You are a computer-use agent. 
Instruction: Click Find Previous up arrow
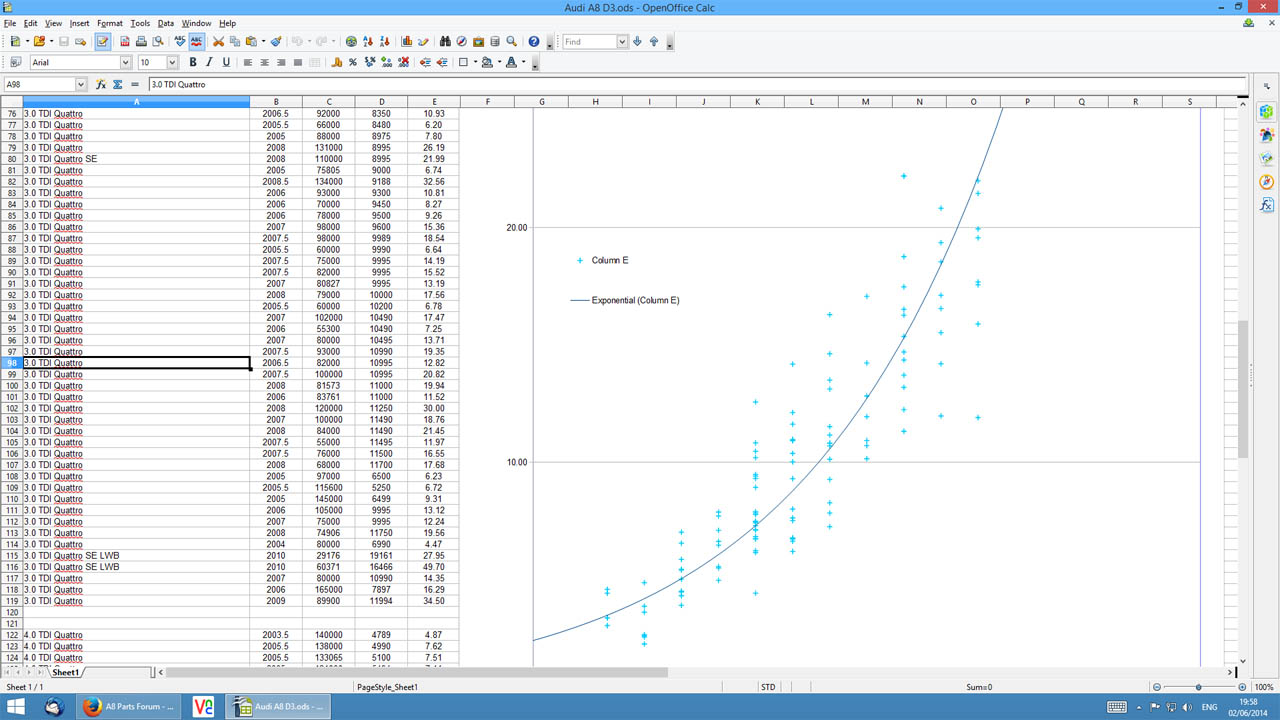click(x=654, y=42)
